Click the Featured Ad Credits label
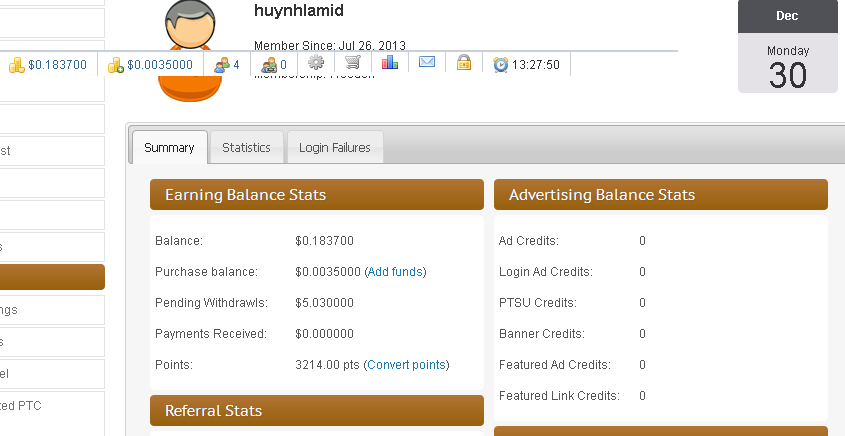Image resolution: width=845 pixels, height=436 pixels. click(555, 365)
